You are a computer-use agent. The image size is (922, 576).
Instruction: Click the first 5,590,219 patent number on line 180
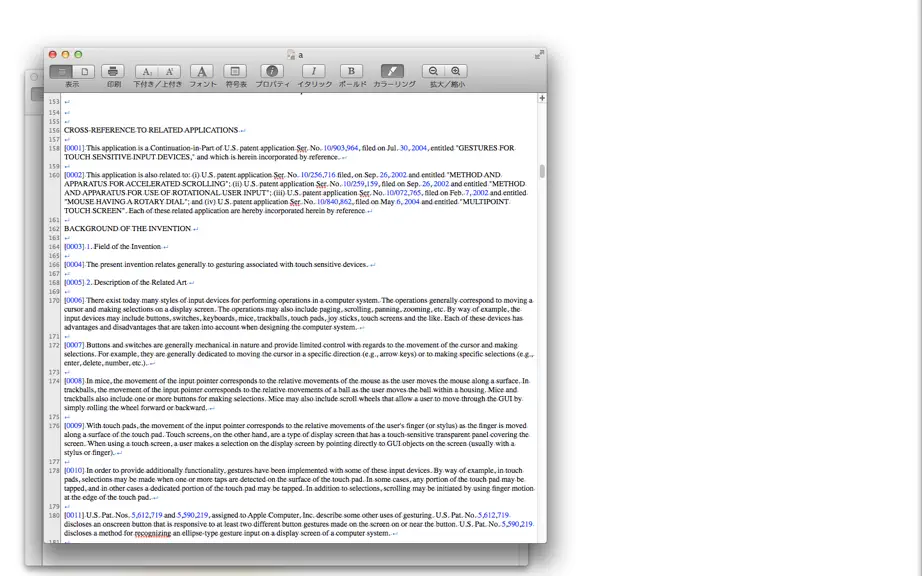(193, 515)
